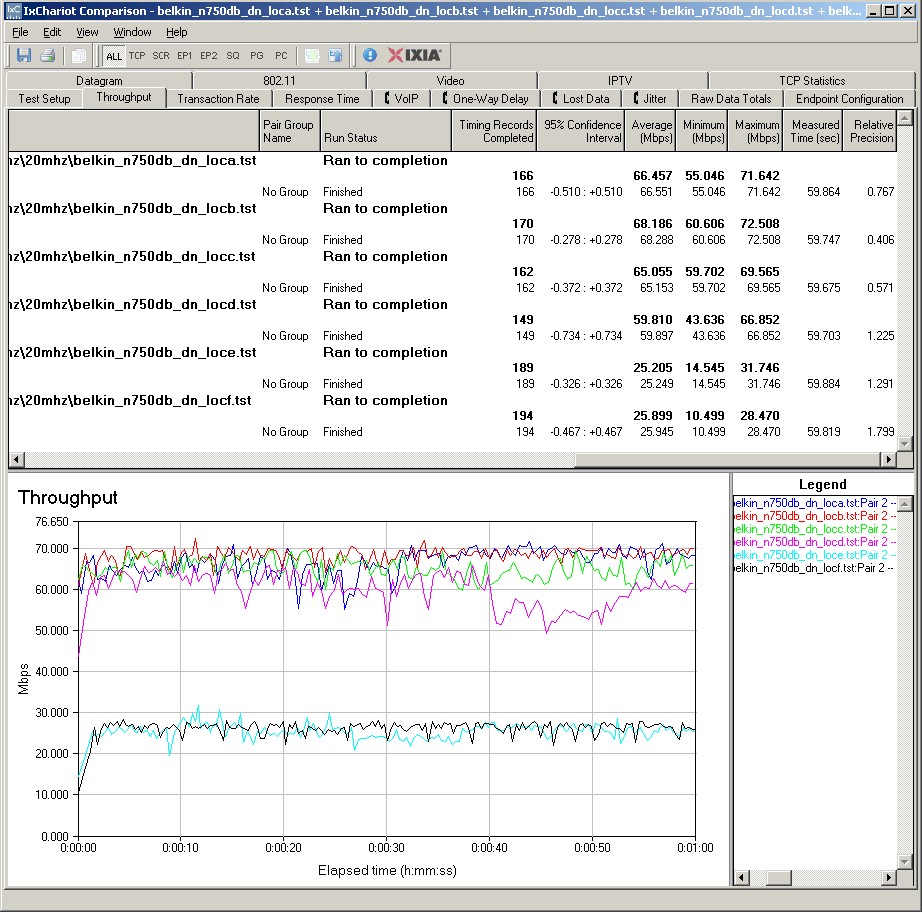
Task: Select the belkin_n750db_dn_locb.tst row
Action: (453, 209)
